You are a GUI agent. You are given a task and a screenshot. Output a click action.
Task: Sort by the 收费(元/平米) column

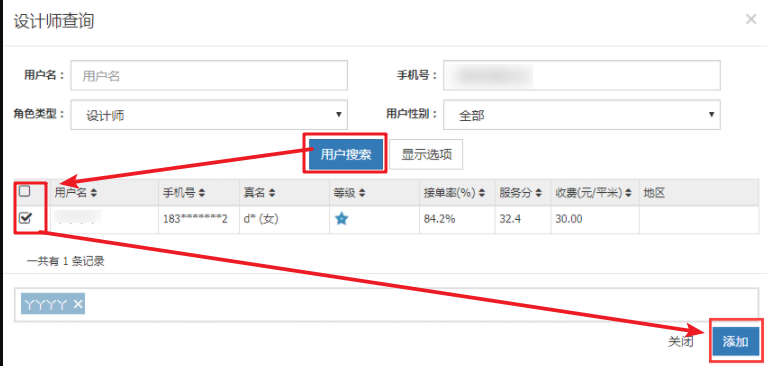(x=593, y=193)
